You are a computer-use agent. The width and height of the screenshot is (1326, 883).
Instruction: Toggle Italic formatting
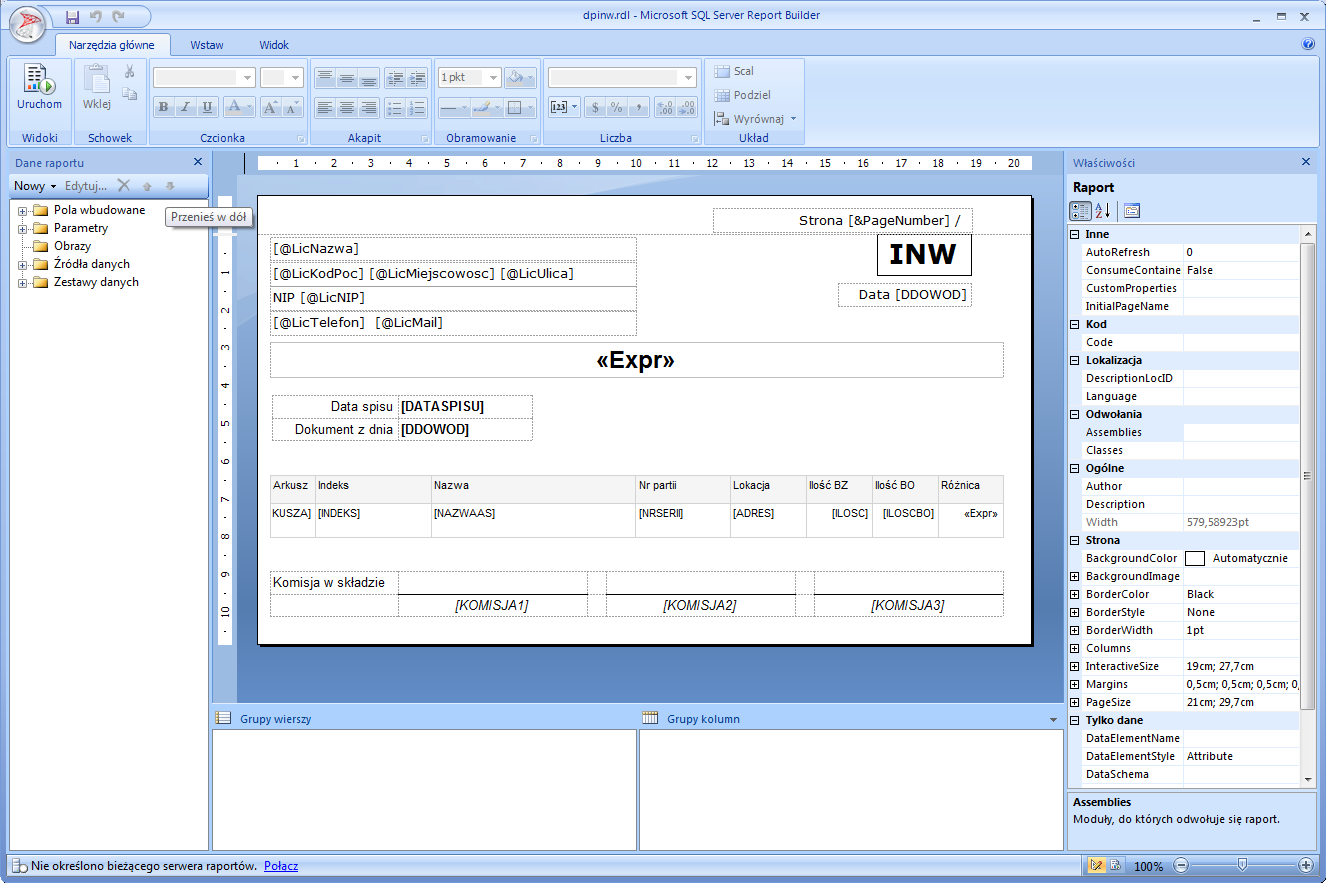point(186,108)
